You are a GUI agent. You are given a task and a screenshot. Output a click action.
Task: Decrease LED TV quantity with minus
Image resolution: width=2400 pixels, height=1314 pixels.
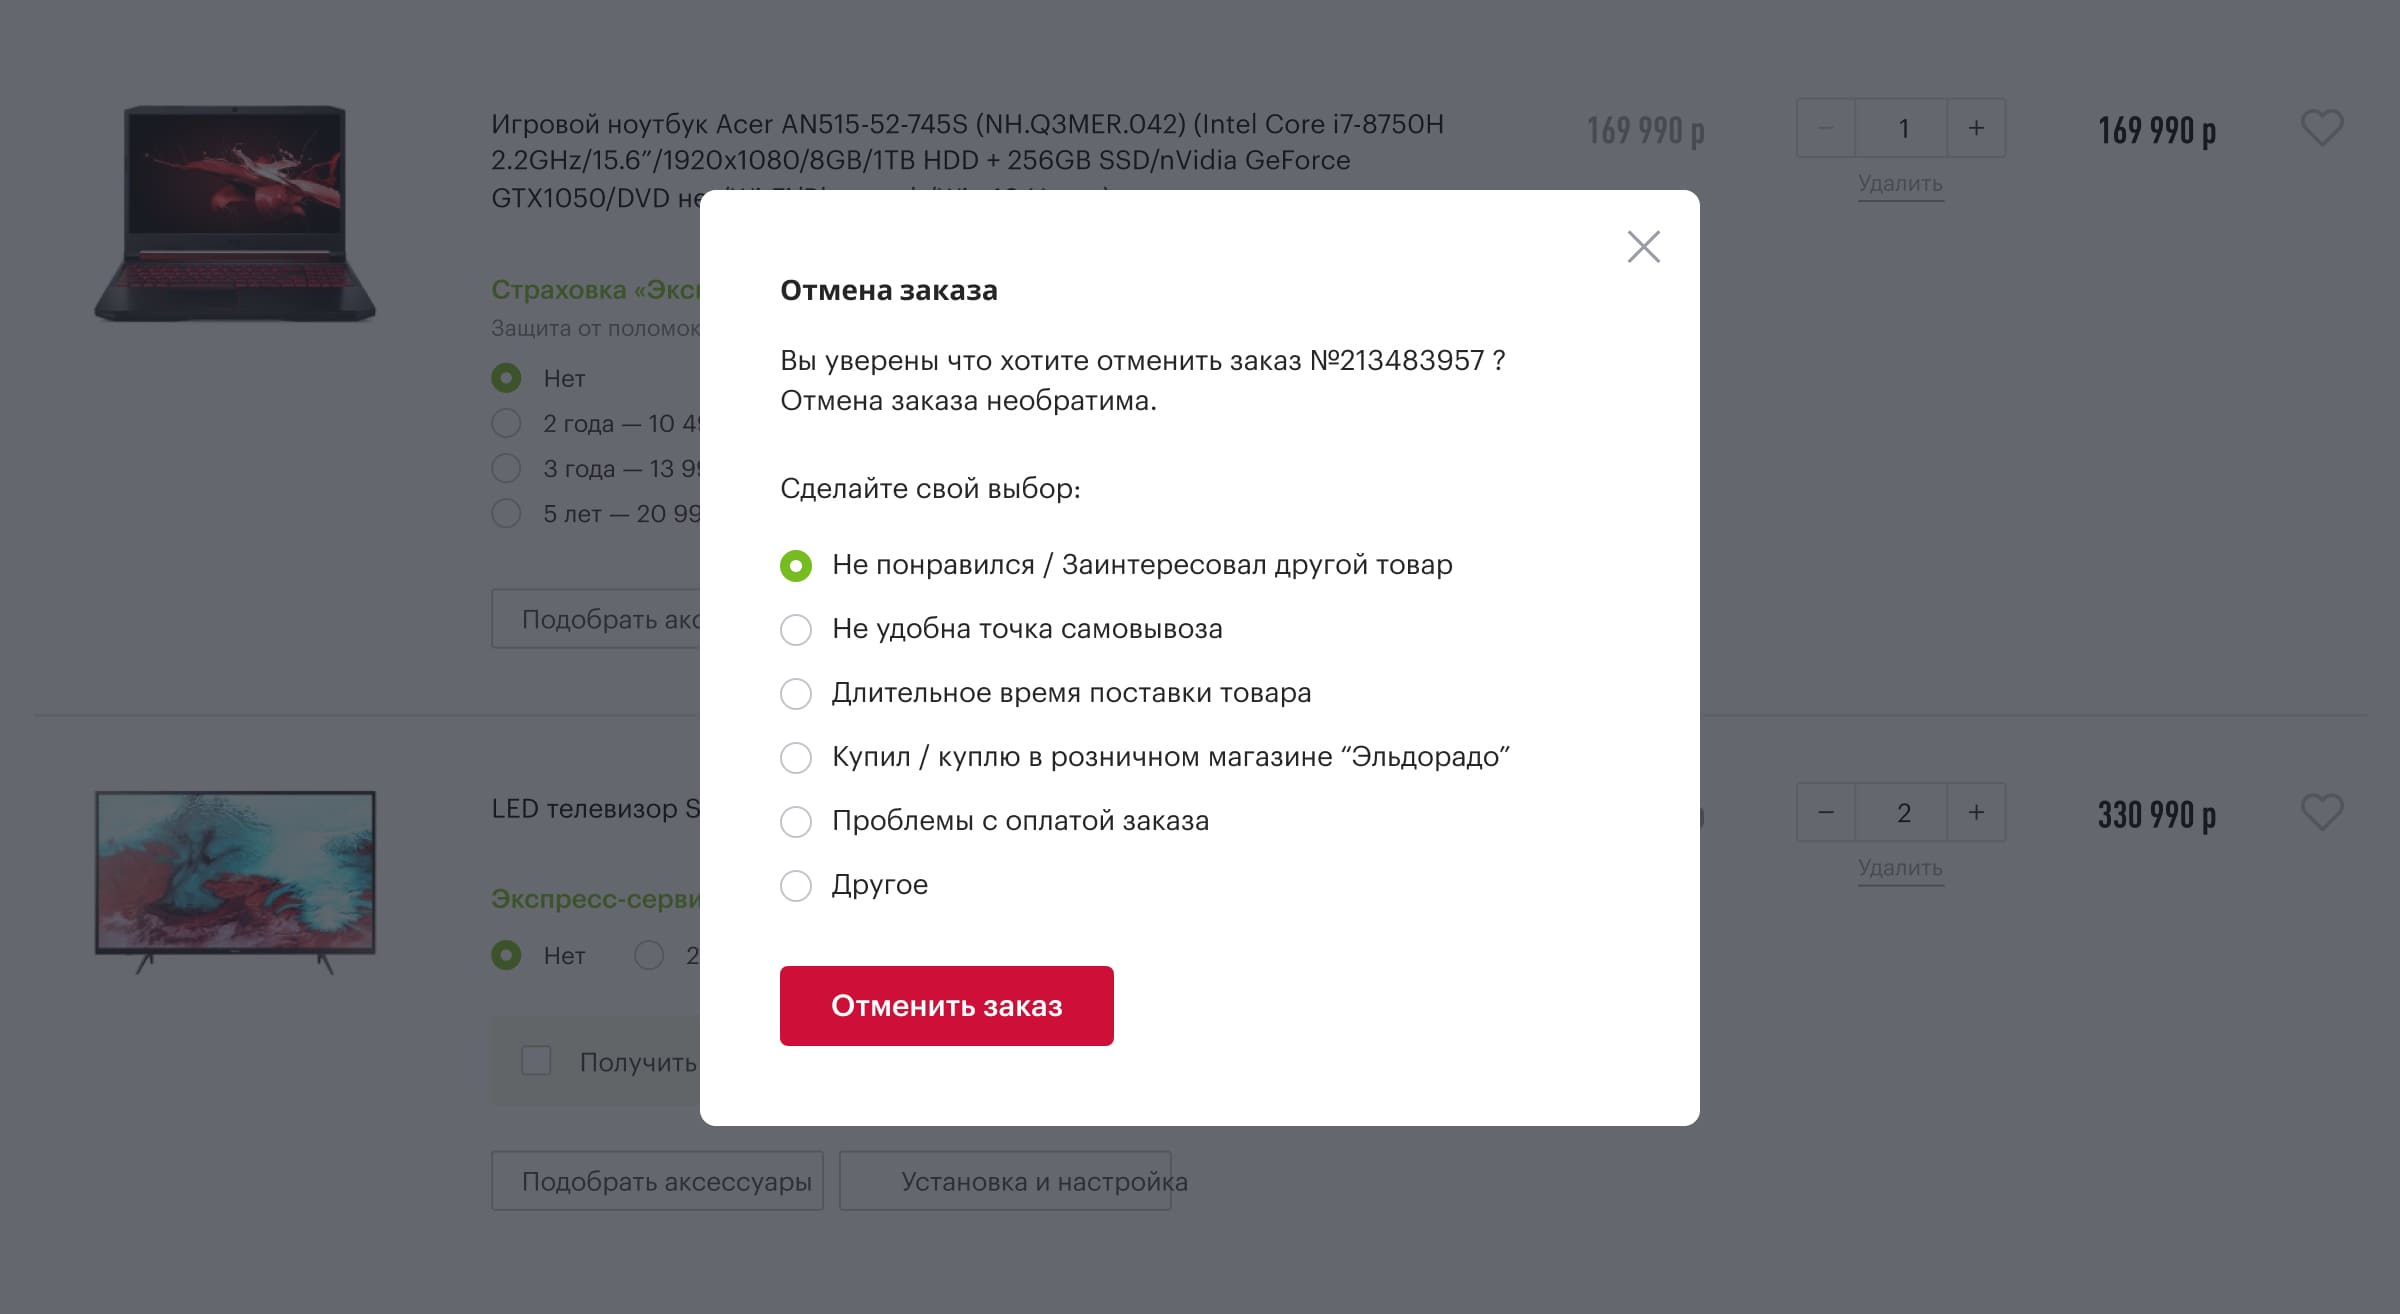1825,813
